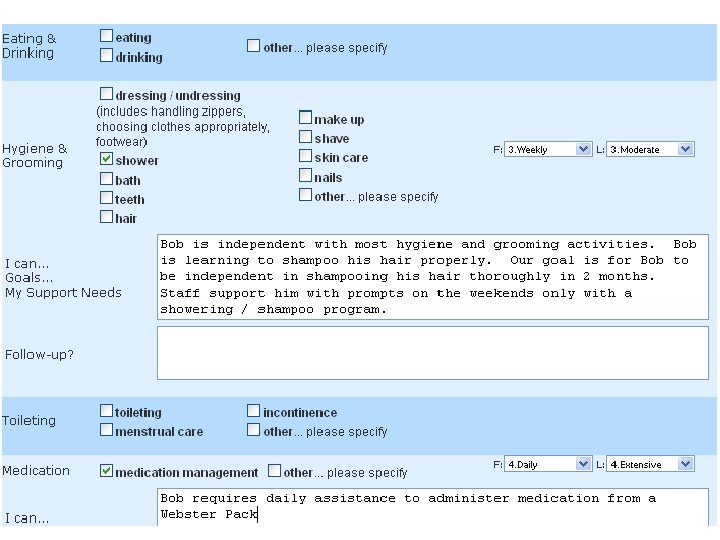The height and width of the screenshot is (540, 720).
Task: Tick the toileting checkbox
Action: pos(106,411)
